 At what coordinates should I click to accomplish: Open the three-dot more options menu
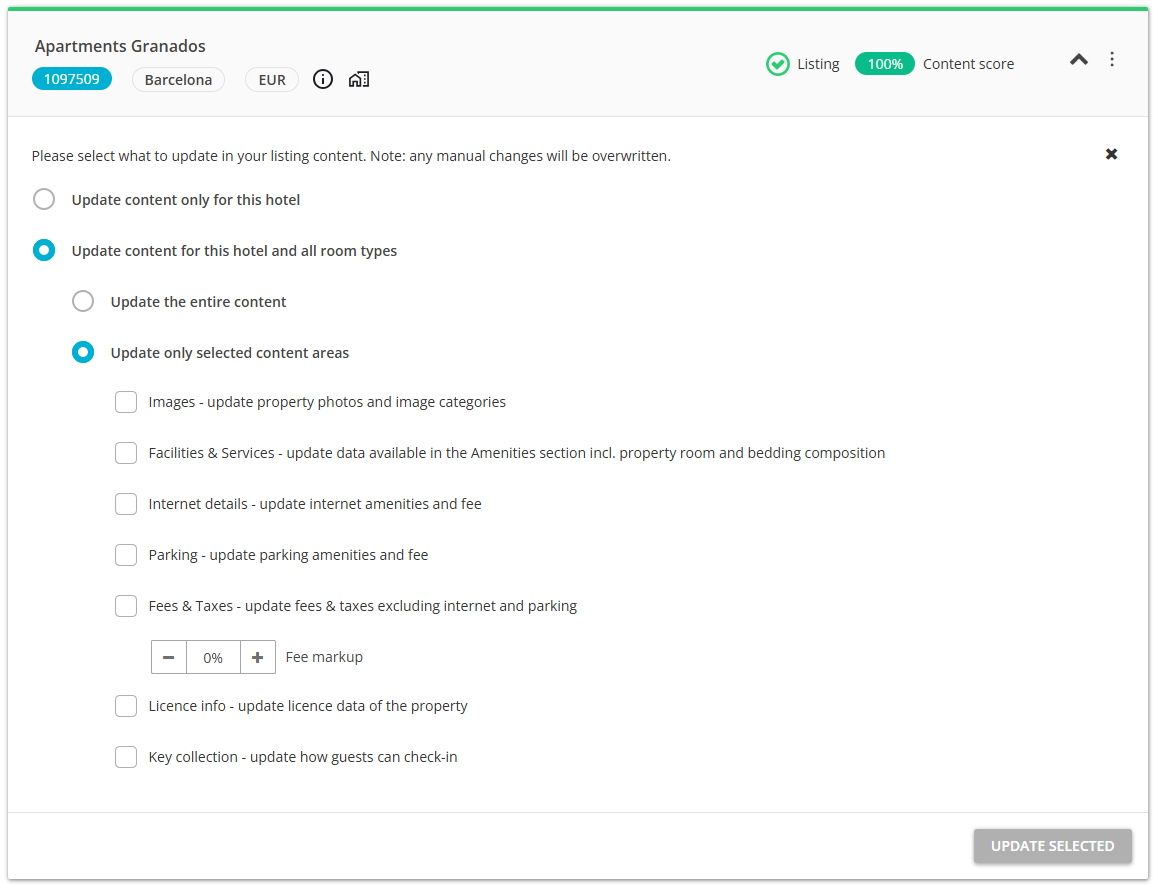pyautogui.click(x=1112, y=60)
